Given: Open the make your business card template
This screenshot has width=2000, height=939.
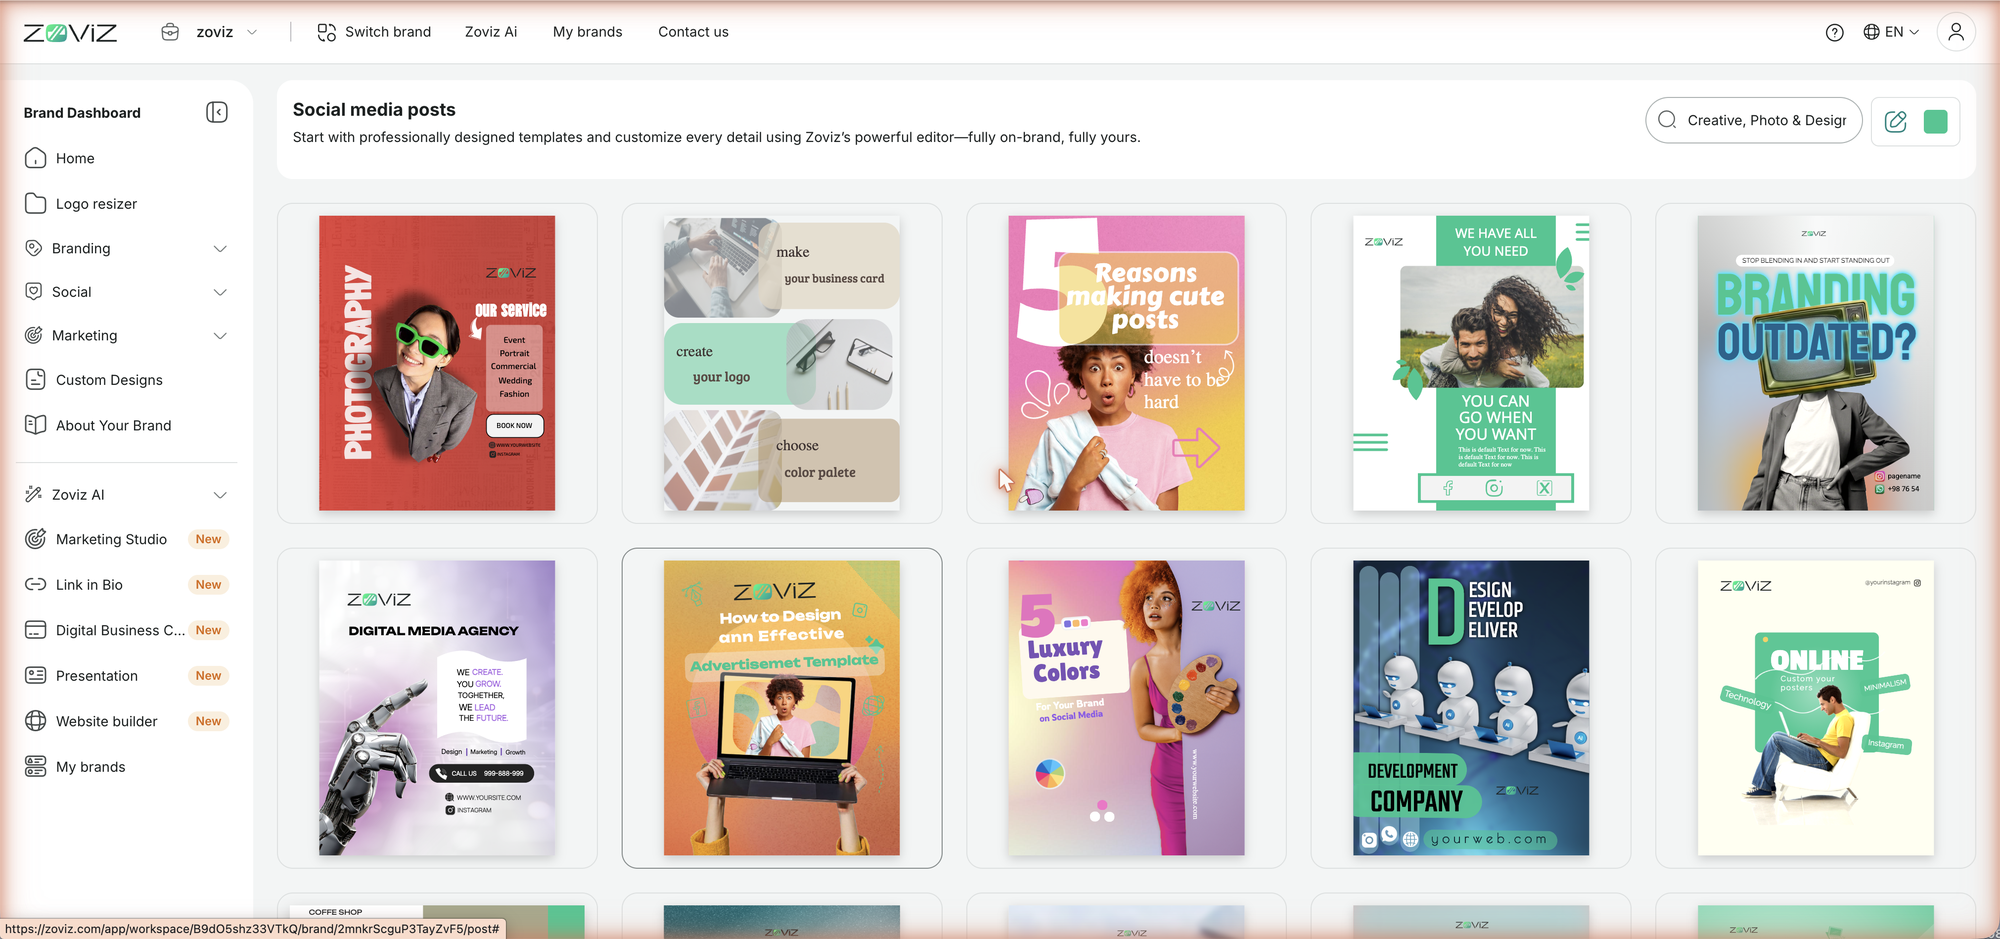Looking at the screenshot, I should tap(782, 363).
